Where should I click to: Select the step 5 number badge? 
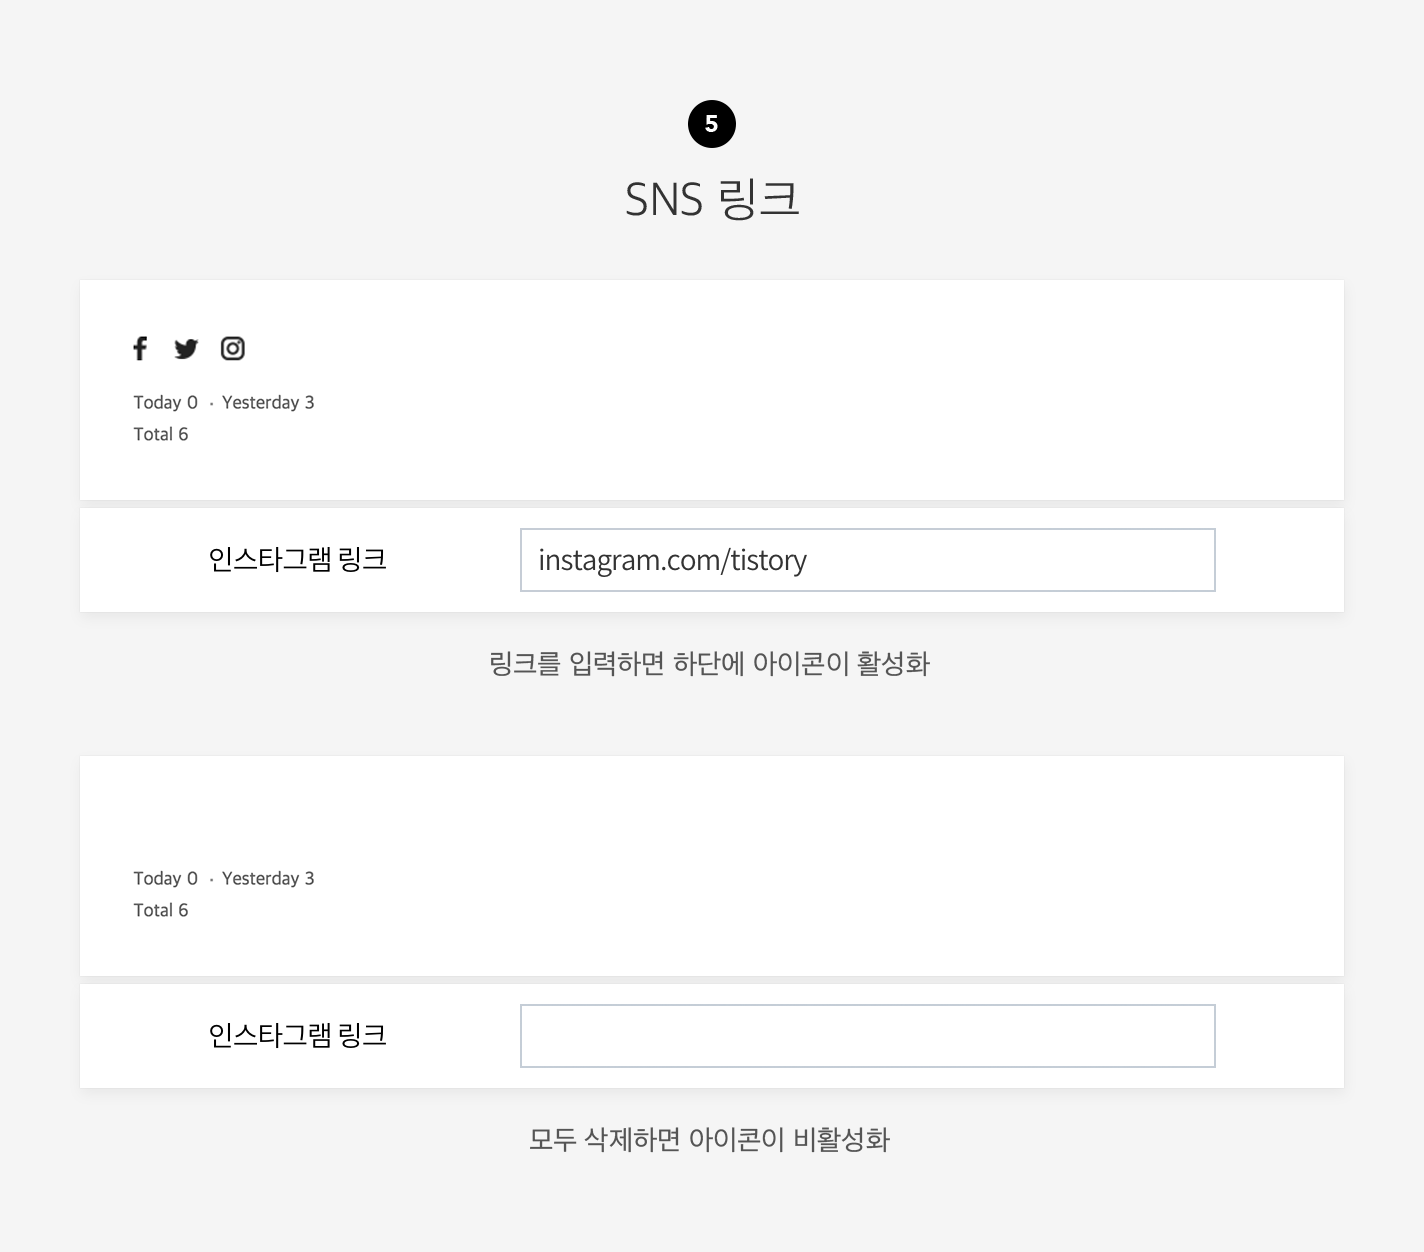[712, 124]
